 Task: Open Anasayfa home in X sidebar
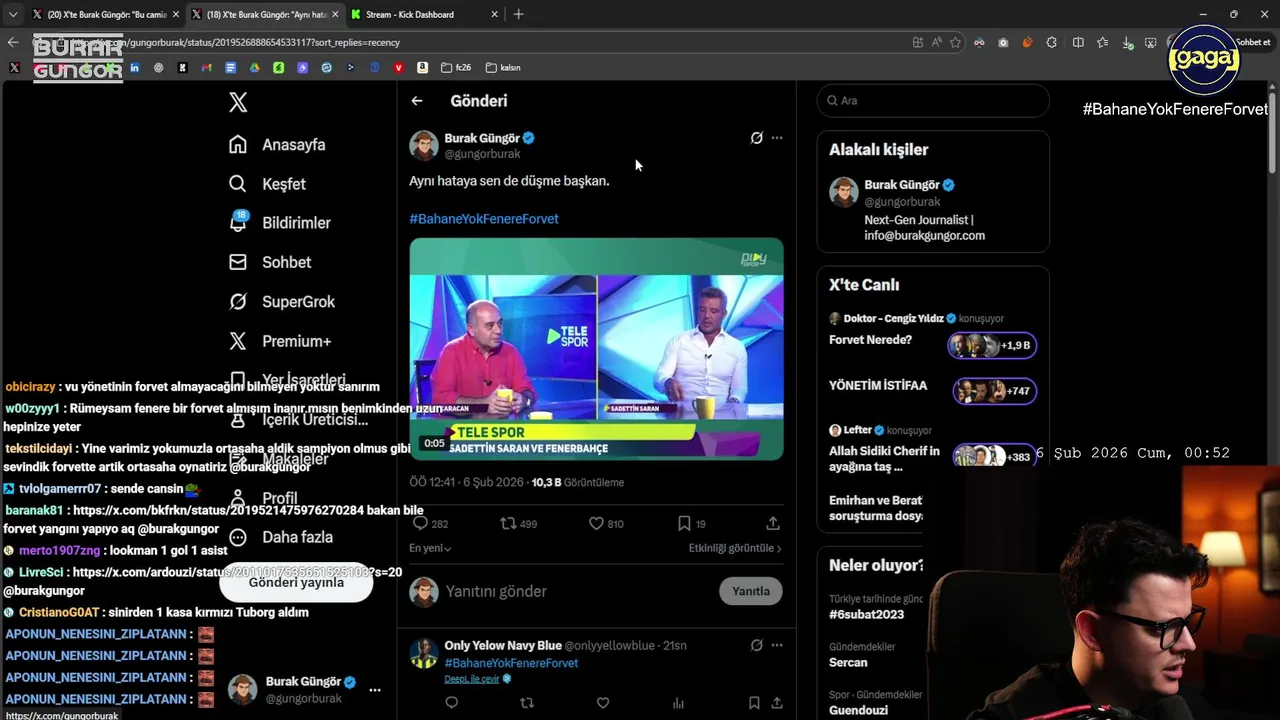[277, 145]
